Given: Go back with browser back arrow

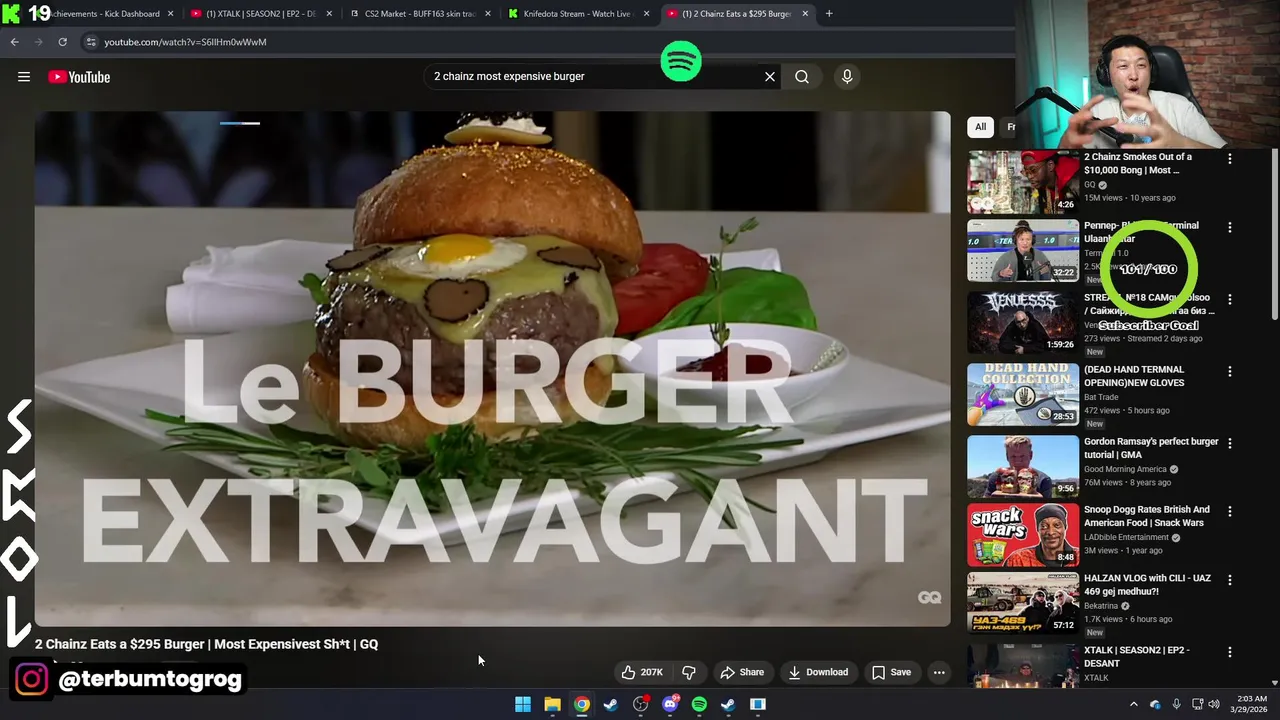Looking at the screenshot, I should pyautogui.click(x=14, y=42).
